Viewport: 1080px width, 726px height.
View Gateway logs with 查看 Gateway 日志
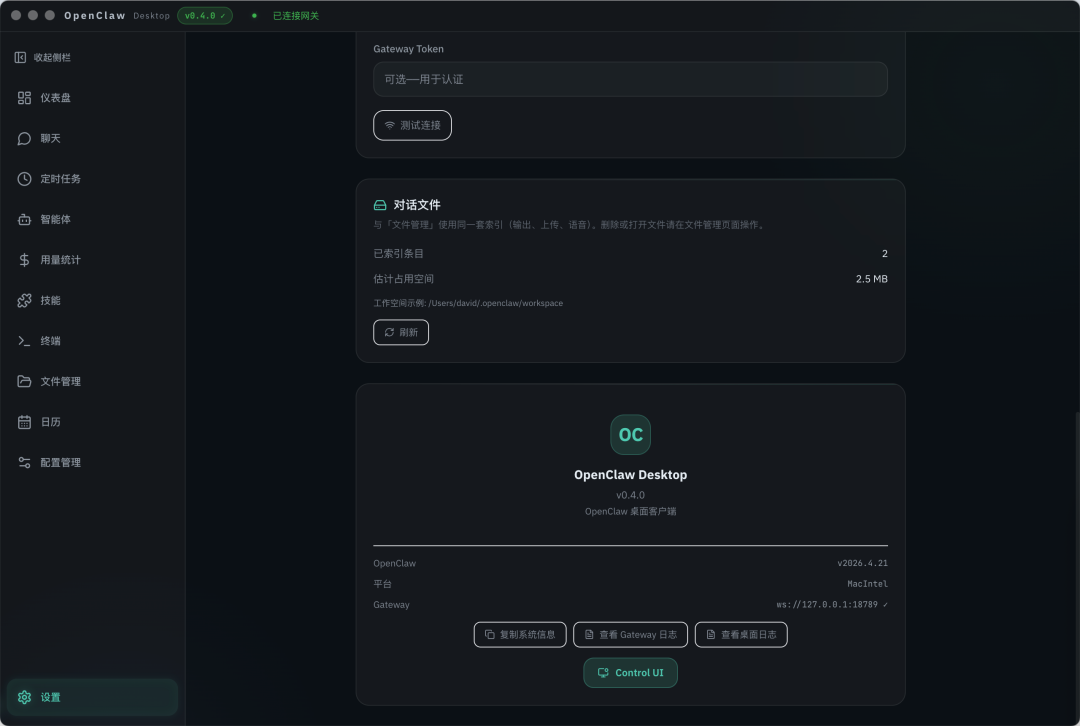tap(630, 634)
